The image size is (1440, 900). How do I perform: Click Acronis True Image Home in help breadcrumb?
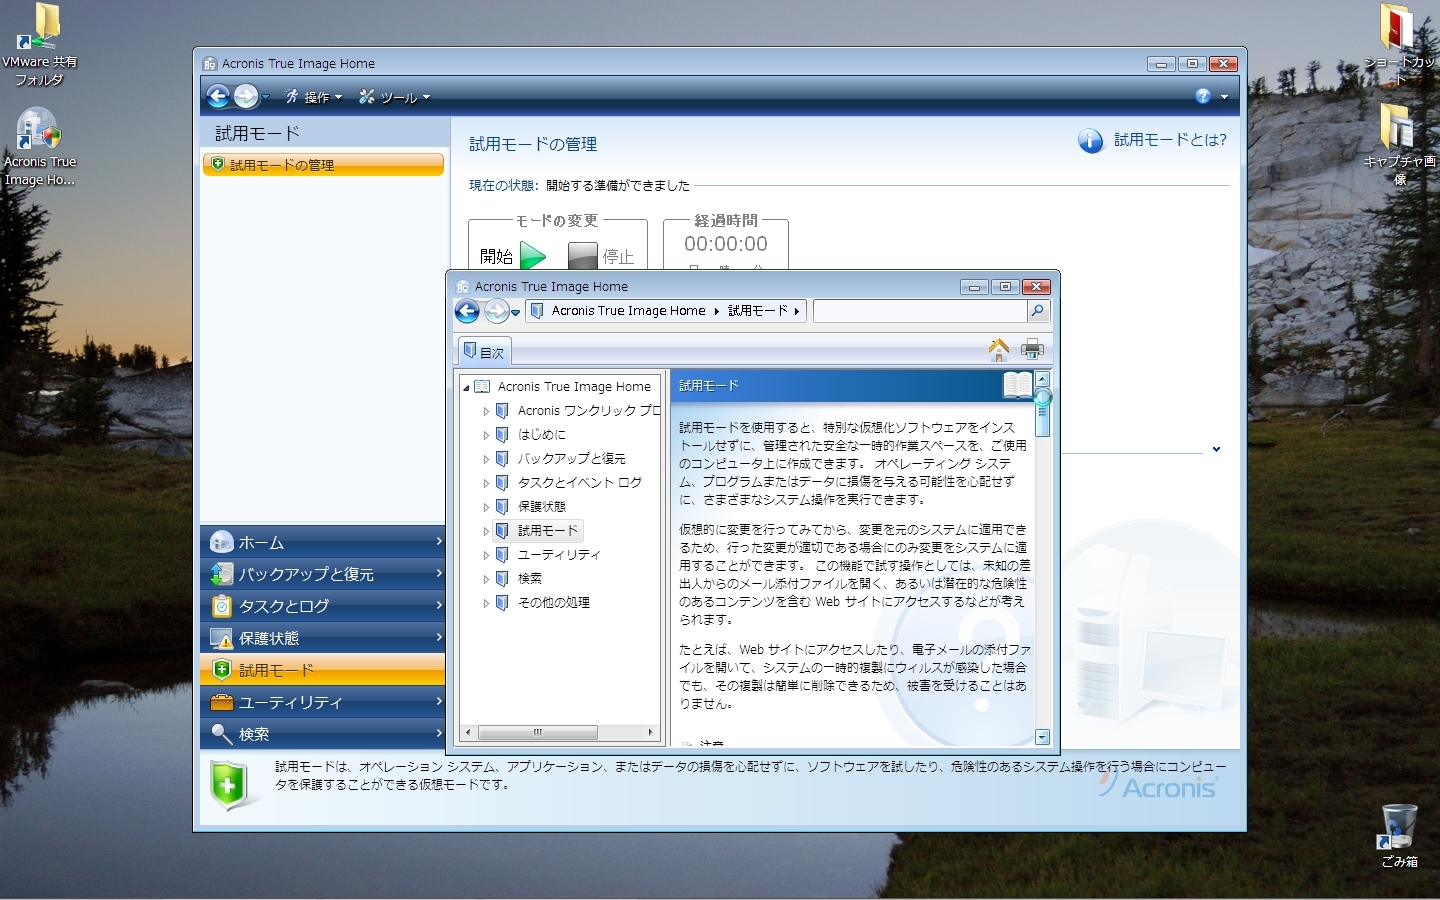point(628,311)
